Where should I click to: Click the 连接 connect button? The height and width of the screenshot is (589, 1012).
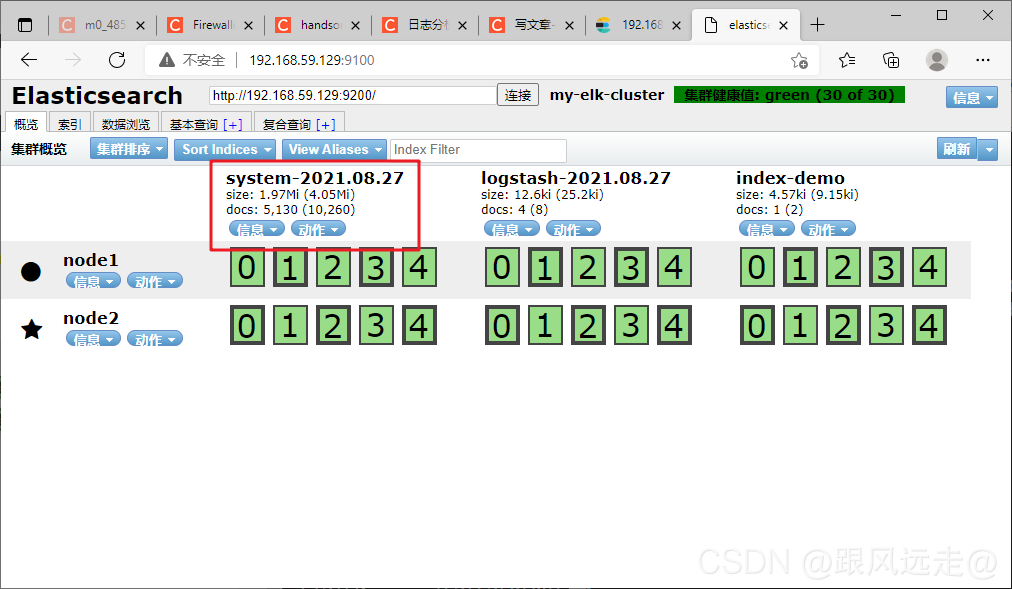pos(518,95)
